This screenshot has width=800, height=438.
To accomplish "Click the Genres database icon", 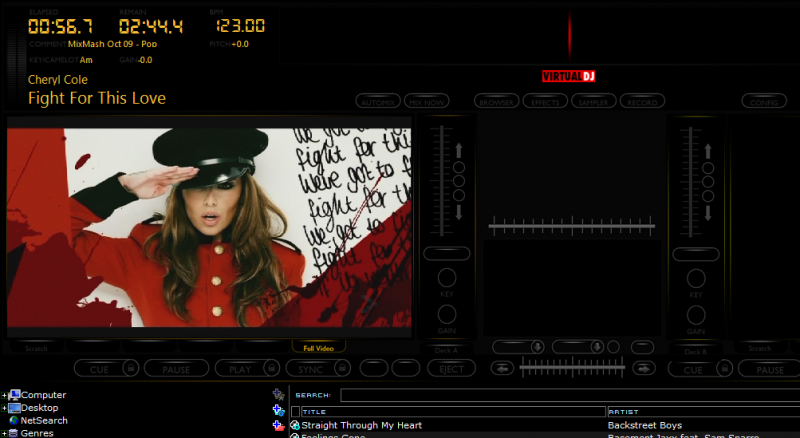I will [x=14, y=433].
